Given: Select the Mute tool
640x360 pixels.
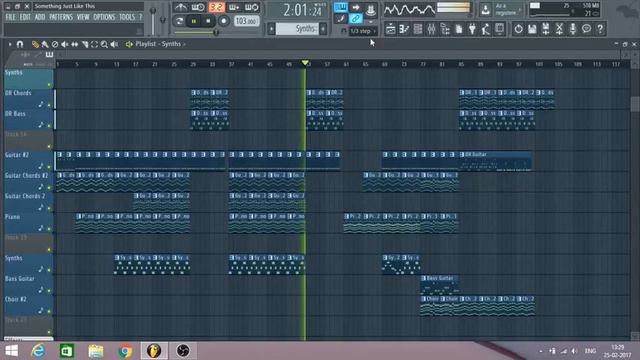Looking at the screenshot, I should [x=64, y=44].
